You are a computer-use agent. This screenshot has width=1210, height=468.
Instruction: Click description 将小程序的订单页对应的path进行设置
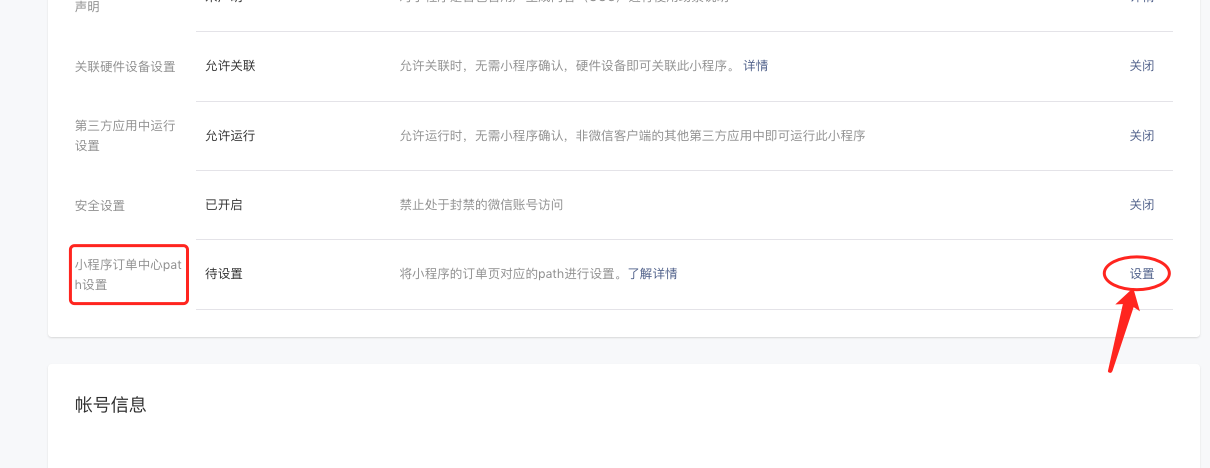(512, 274)
